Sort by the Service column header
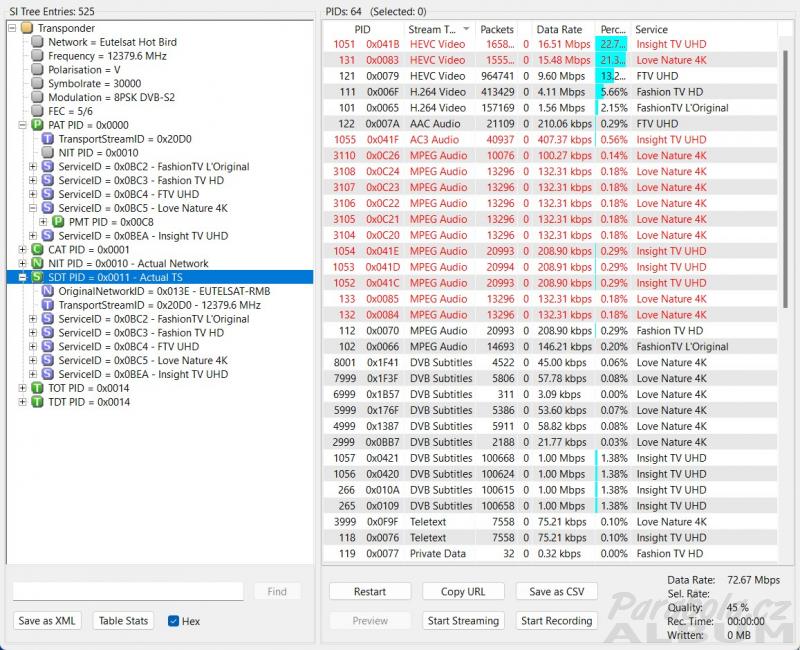 click(704, 29)
